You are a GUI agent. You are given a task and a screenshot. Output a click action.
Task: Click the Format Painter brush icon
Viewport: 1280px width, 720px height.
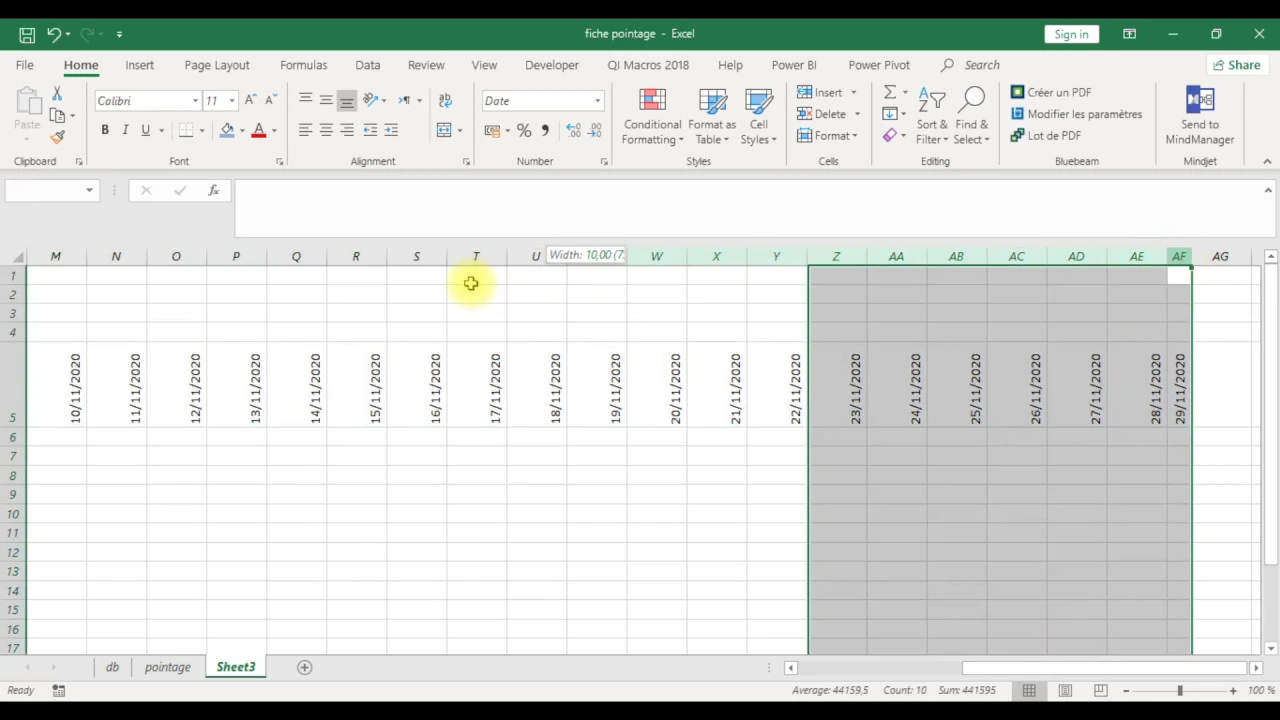[57, 137]
